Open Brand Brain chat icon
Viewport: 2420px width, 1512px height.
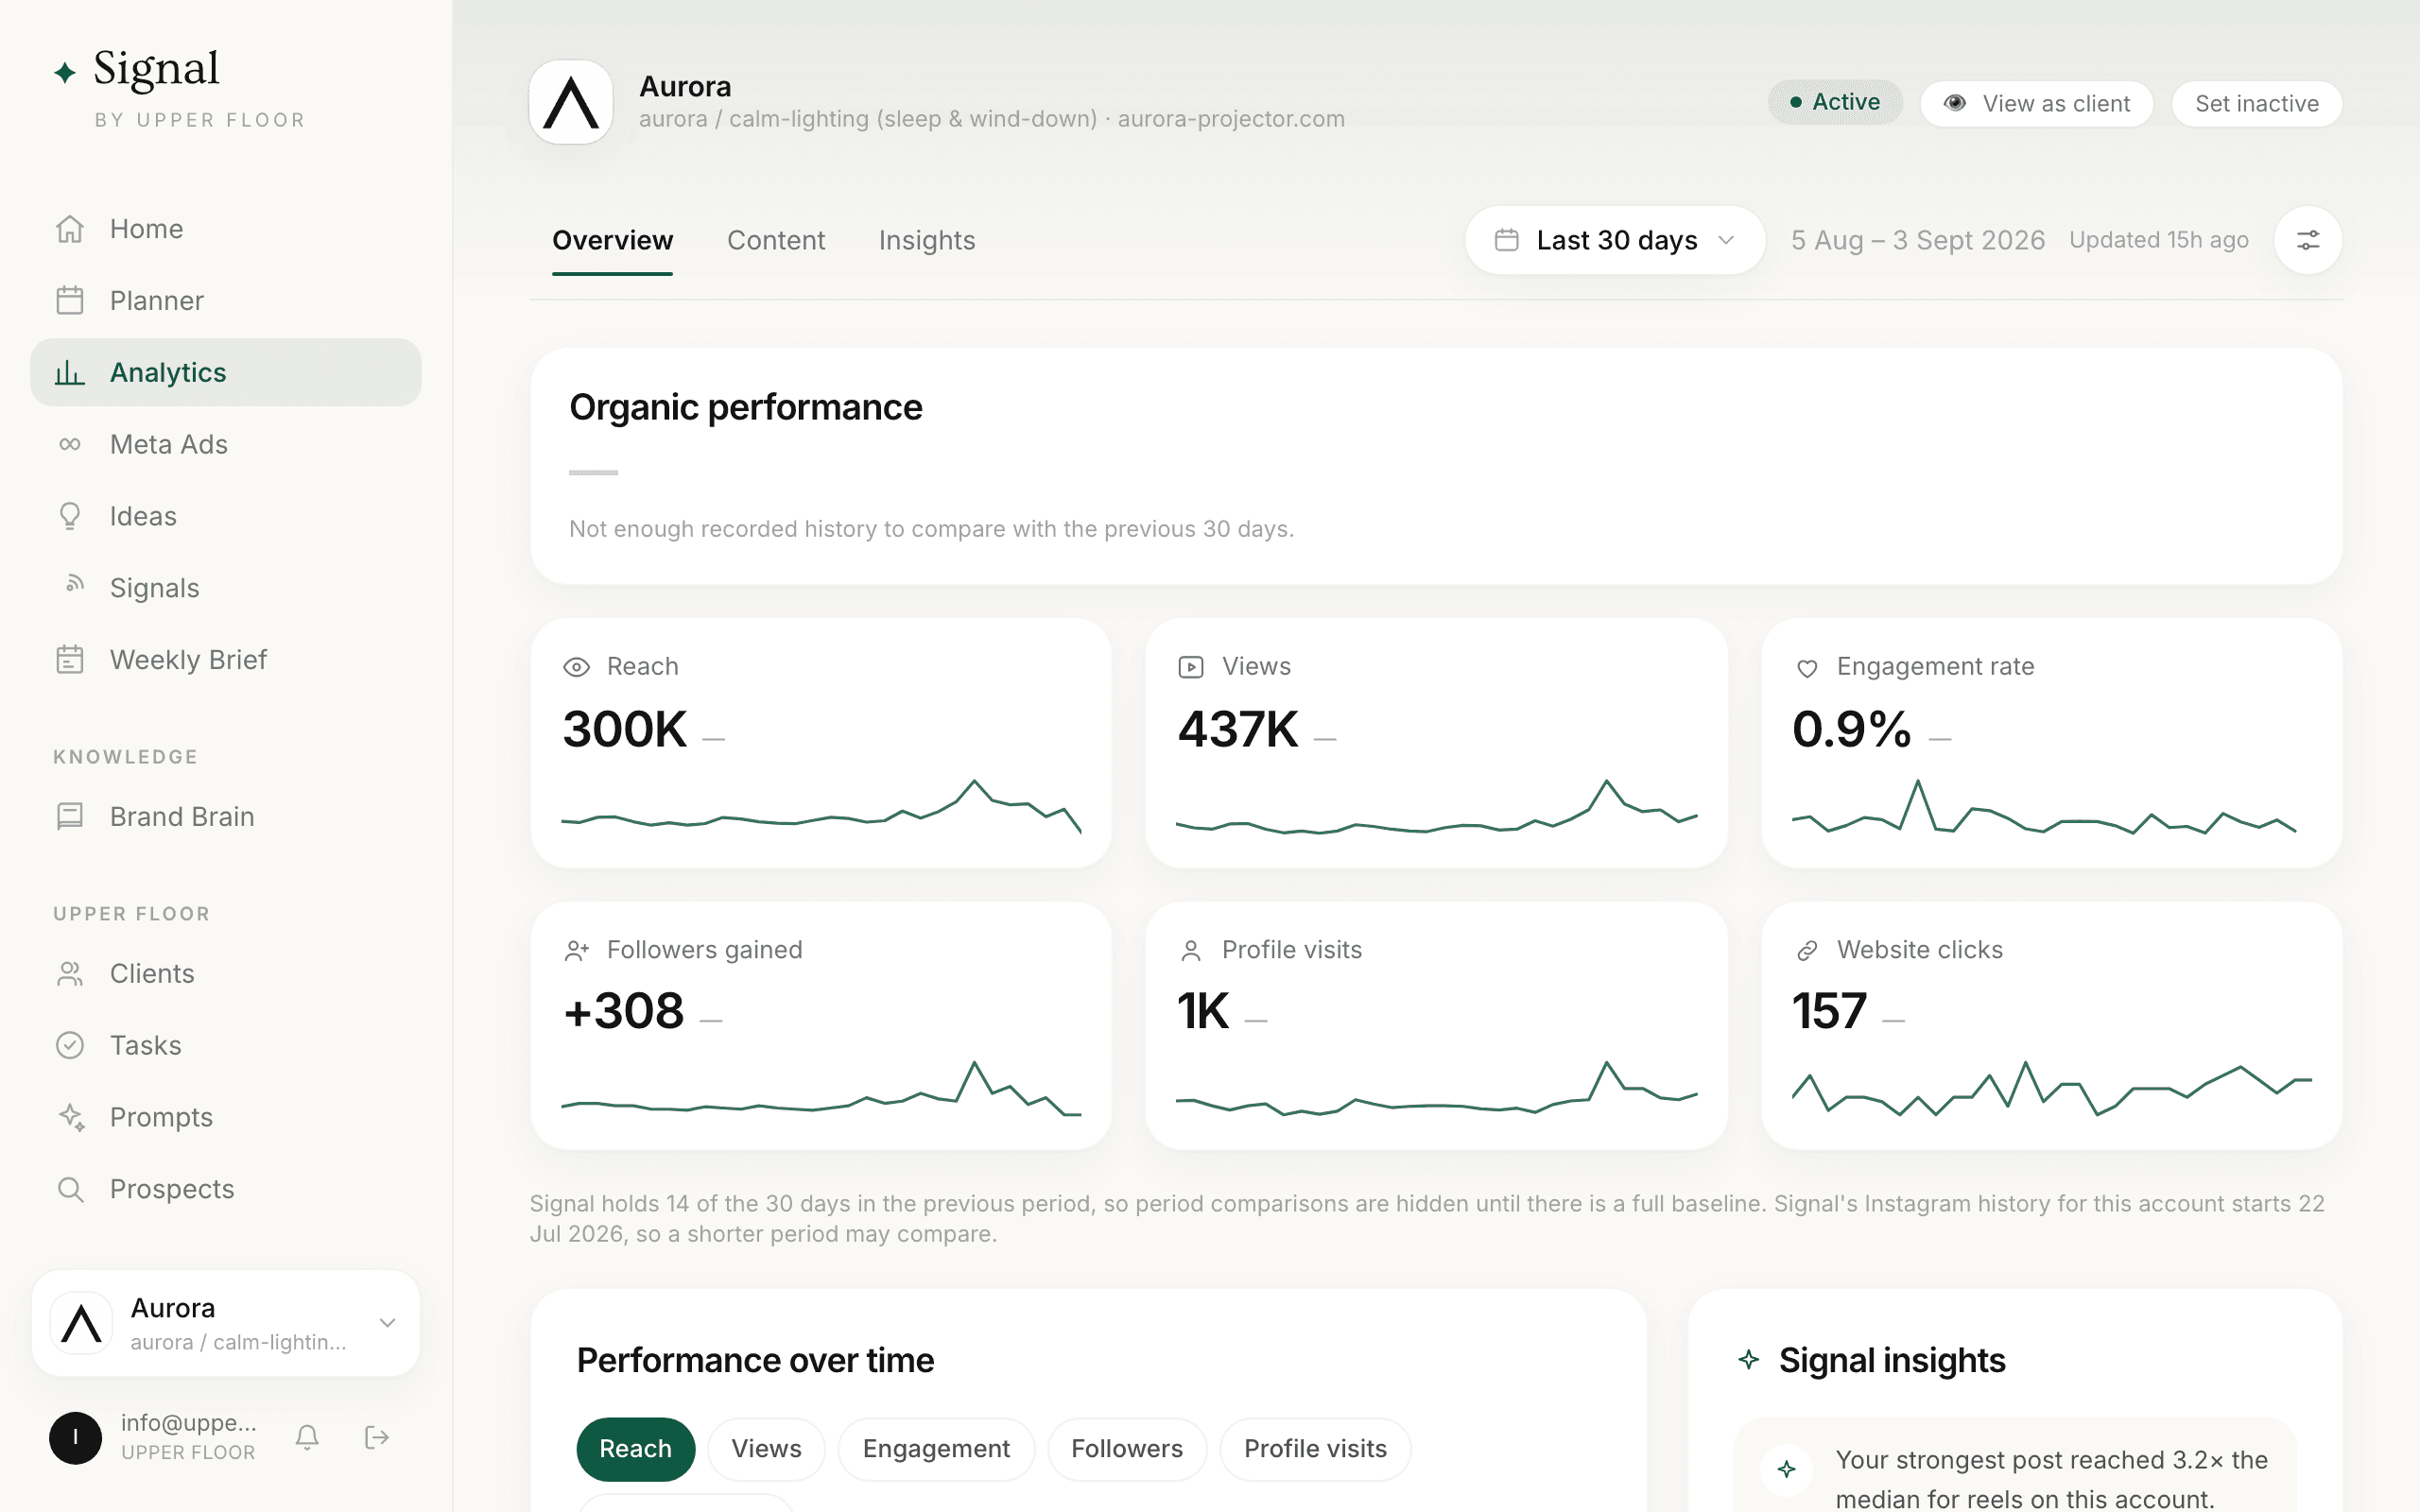click(70, 816)
